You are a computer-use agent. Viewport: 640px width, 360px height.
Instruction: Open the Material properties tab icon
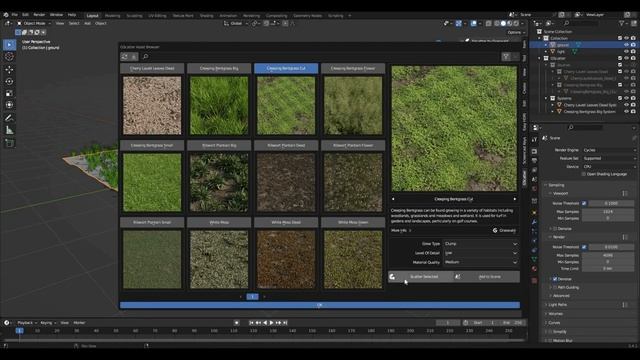click(534, 269)
